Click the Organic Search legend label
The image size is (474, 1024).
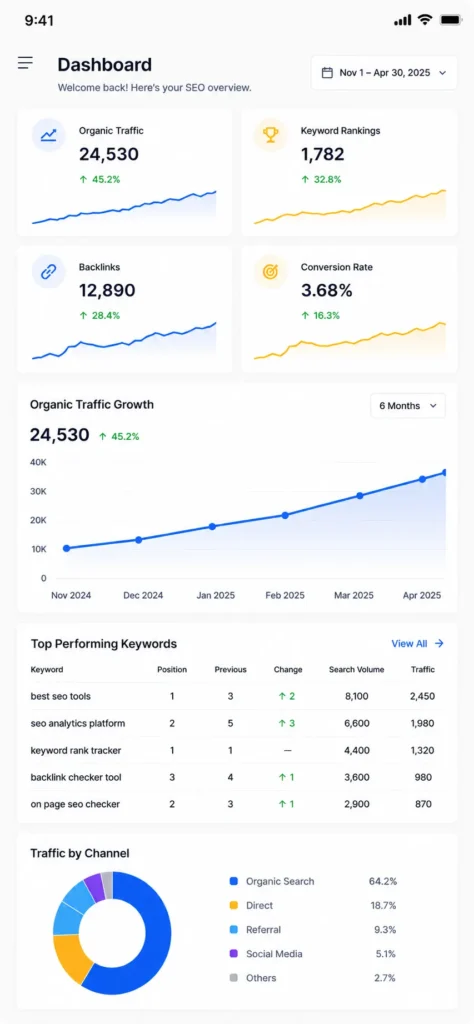pos(280,882)
